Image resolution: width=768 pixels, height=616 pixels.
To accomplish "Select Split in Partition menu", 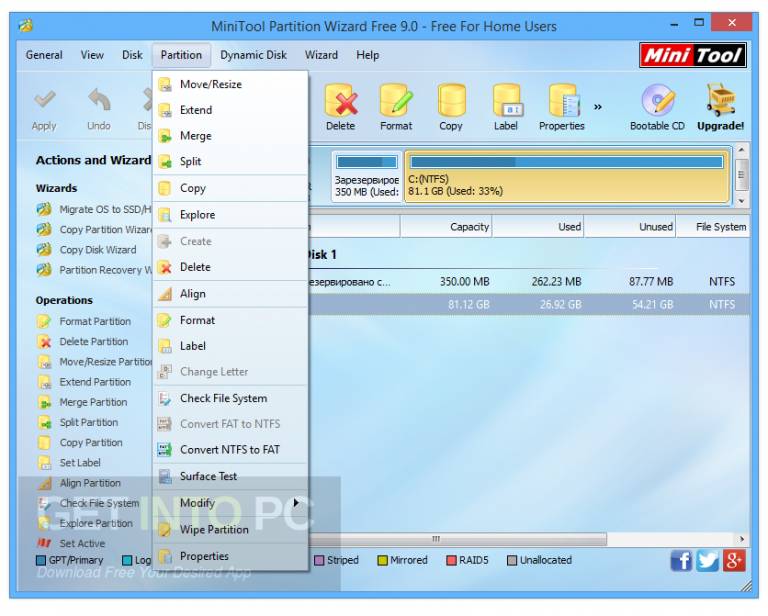I will coord(230,161).
